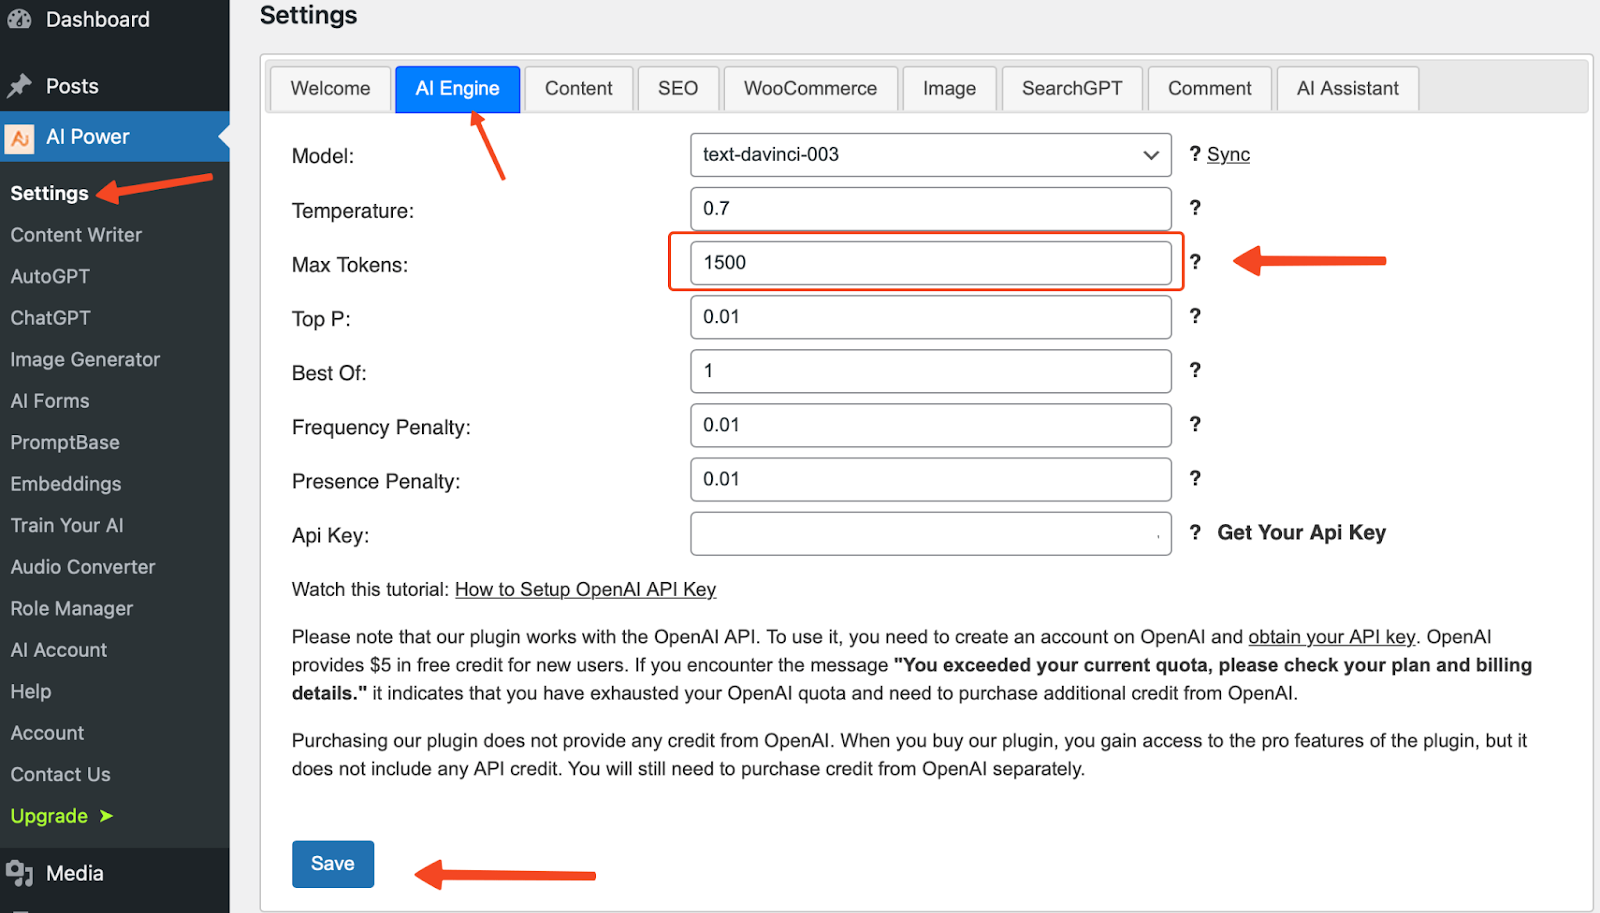Navigate to Embeddings in the sidebar
The width and height of the screenshot is (1600, 913).
[65, 483]
